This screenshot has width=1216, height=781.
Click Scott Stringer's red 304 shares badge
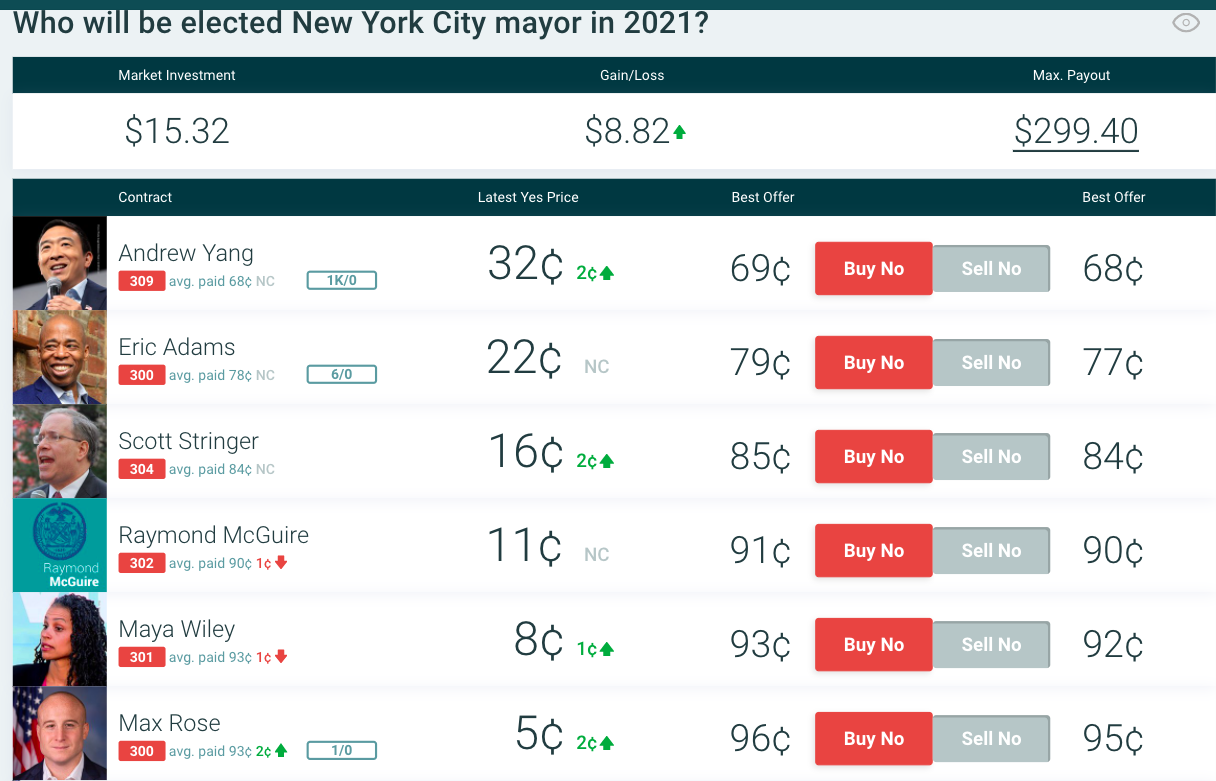142,469
